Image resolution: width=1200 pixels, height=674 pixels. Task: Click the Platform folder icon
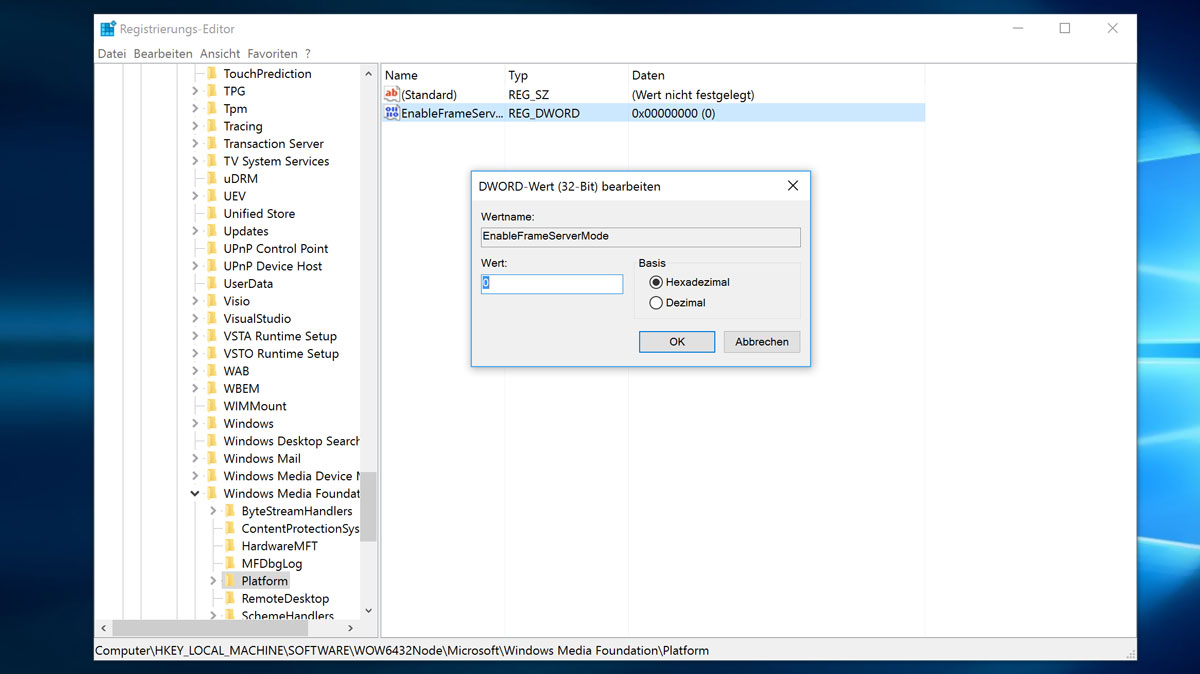(230, 581)
